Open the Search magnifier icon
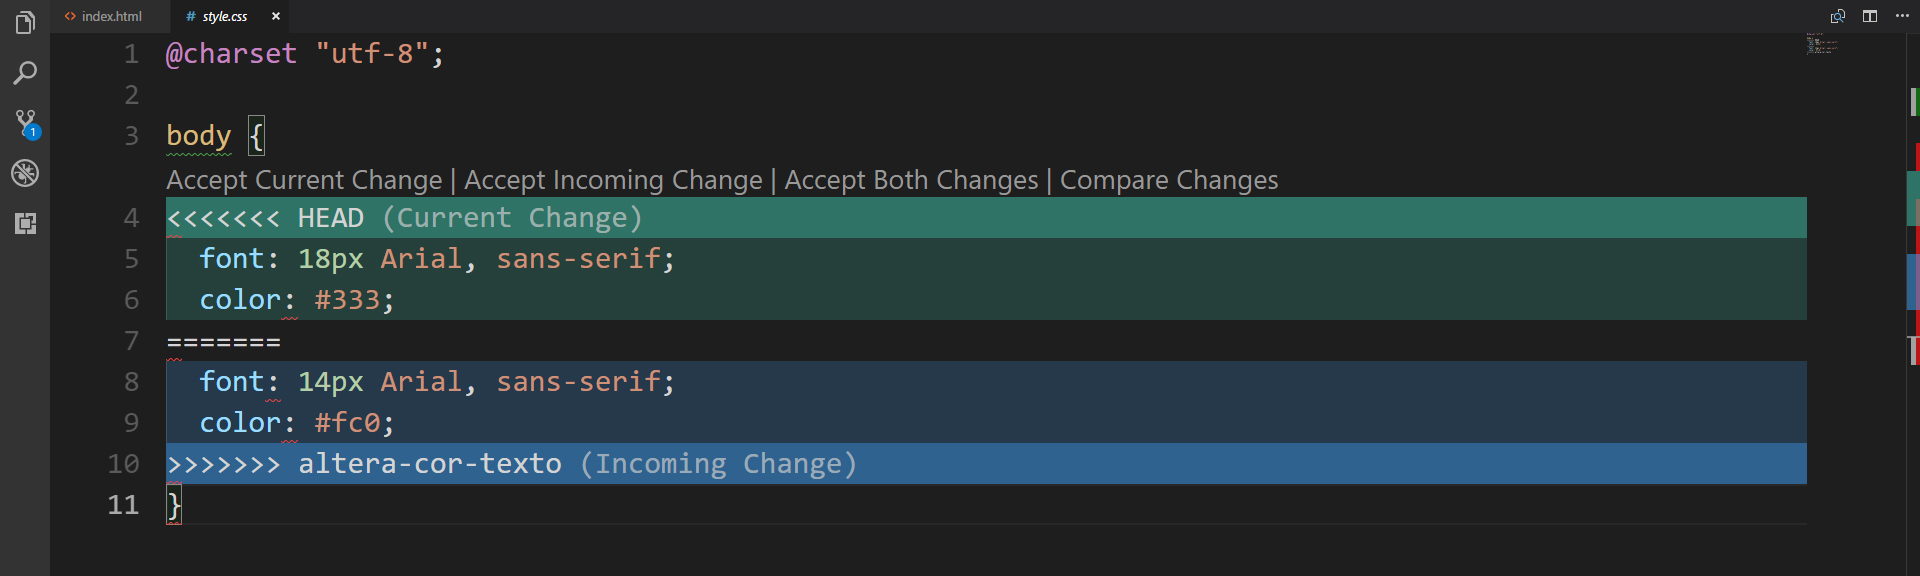 coord(25,73)
